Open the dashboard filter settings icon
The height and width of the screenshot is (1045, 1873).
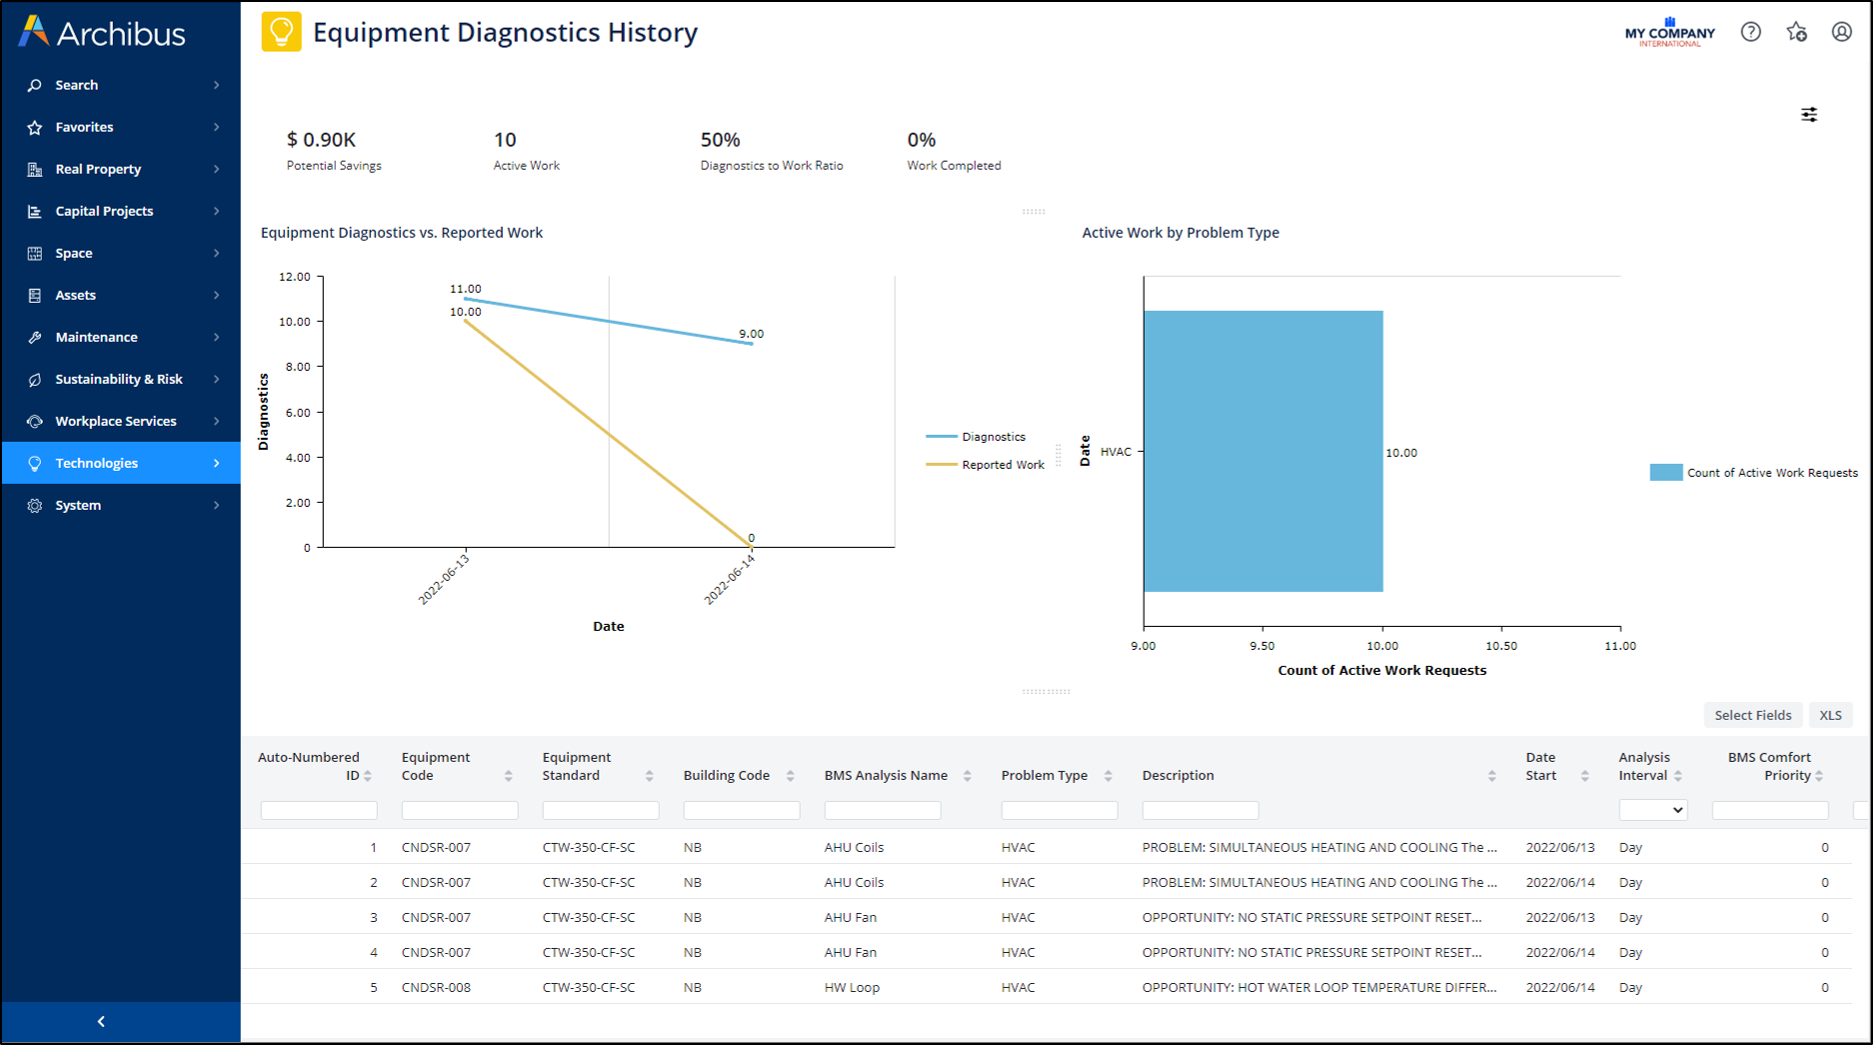(x=1809, y=115)
